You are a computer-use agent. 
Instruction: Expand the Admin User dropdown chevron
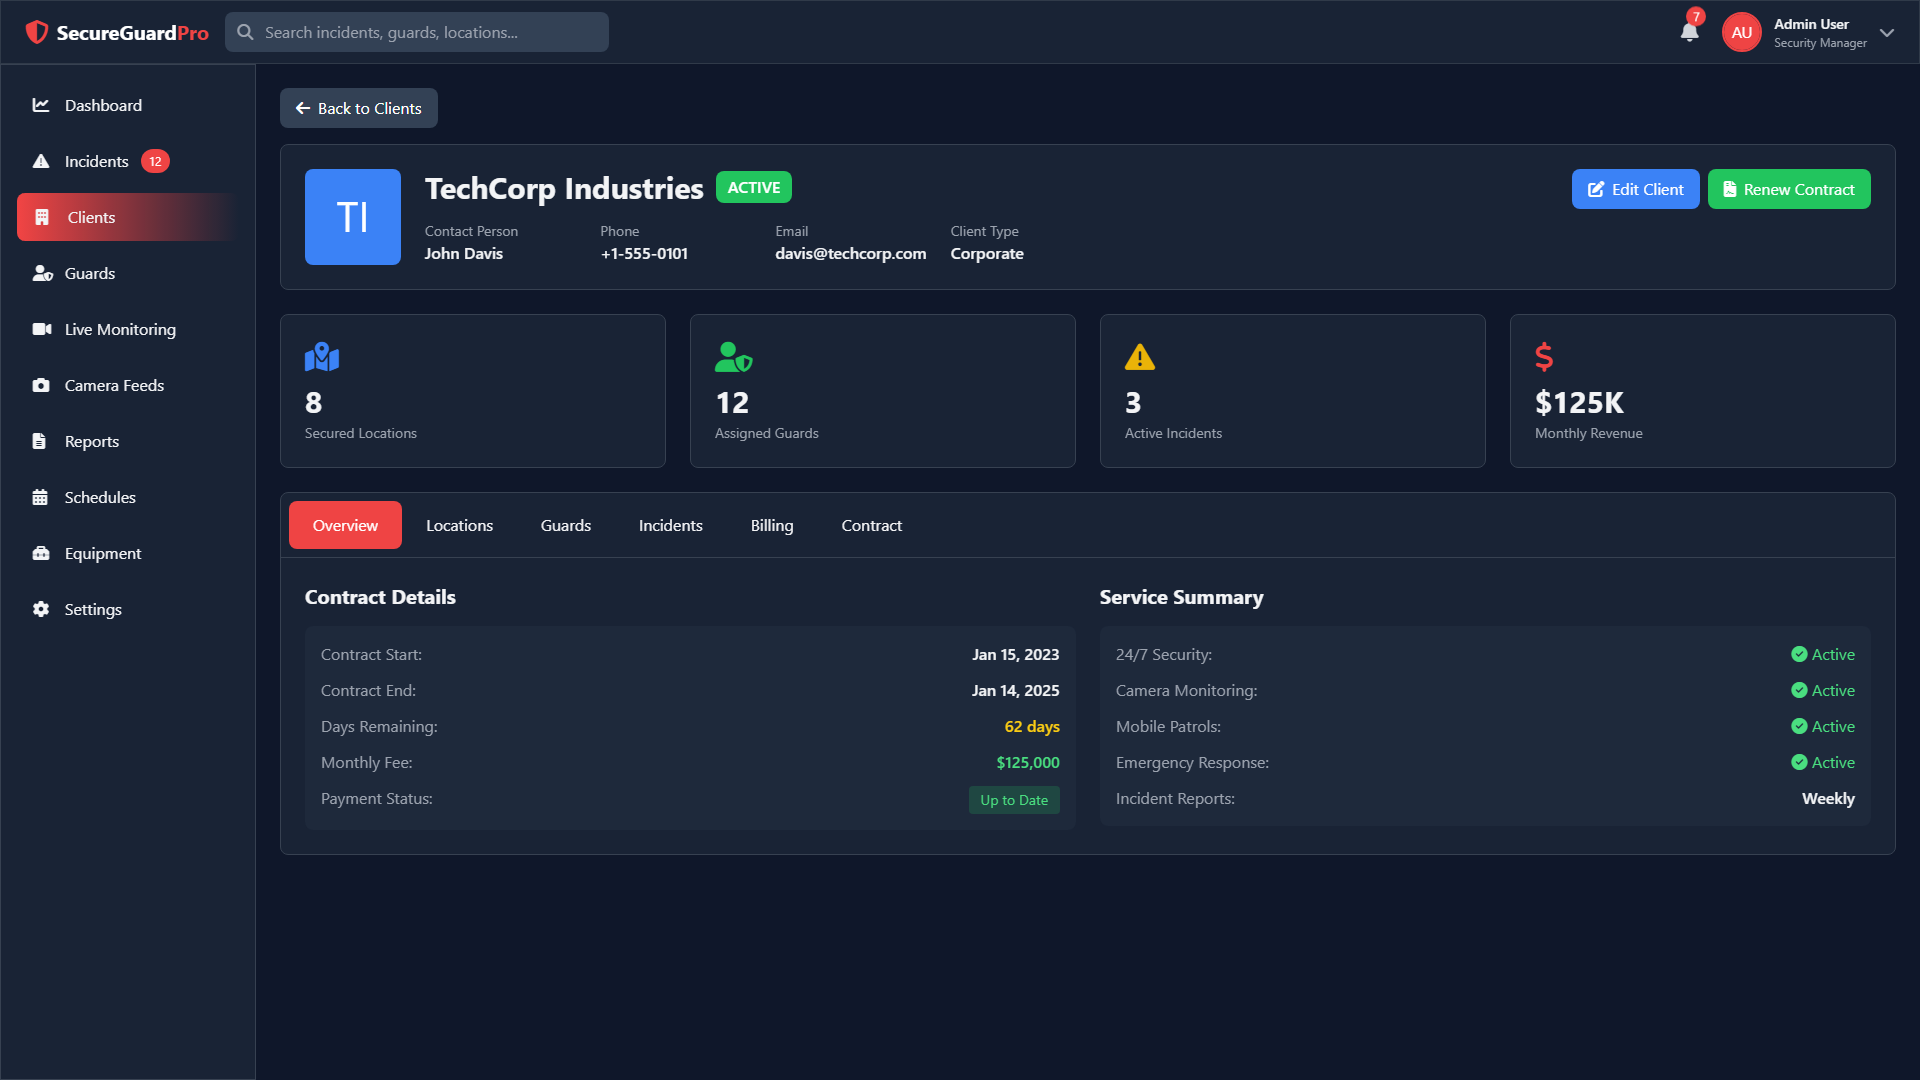1887,32
